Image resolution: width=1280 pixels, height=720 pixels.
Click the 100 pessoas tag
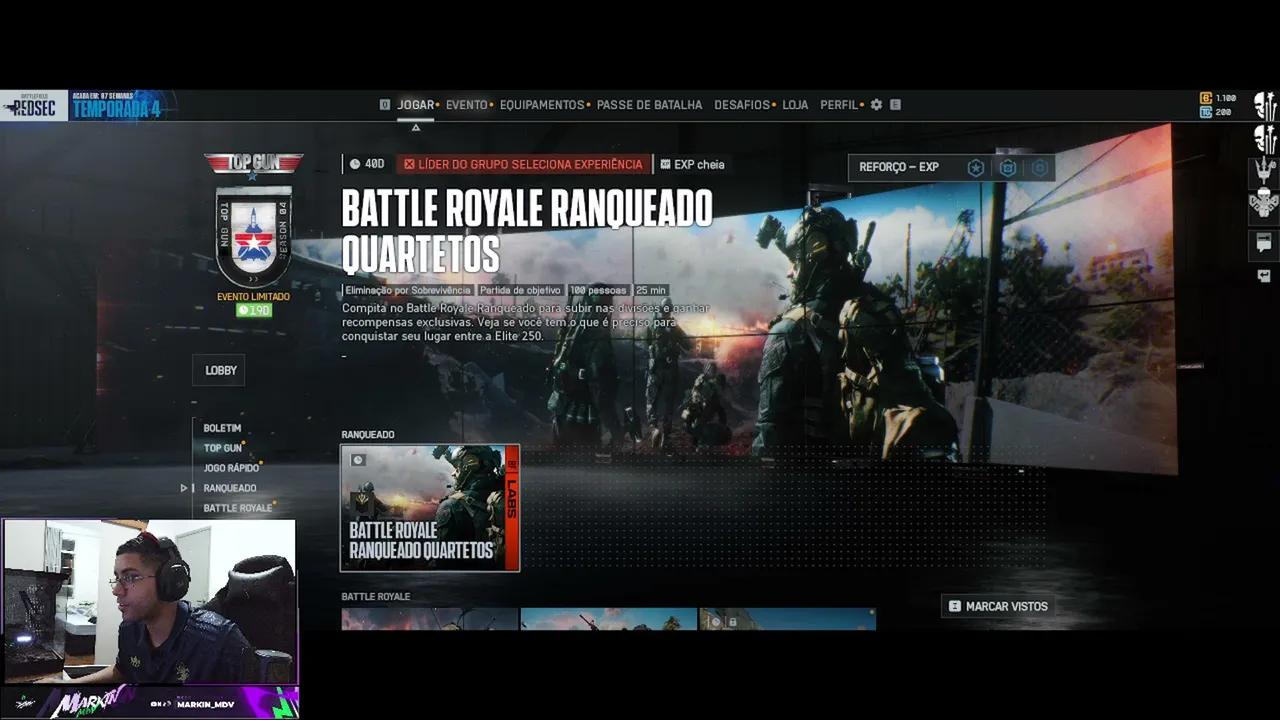point(598,290)
